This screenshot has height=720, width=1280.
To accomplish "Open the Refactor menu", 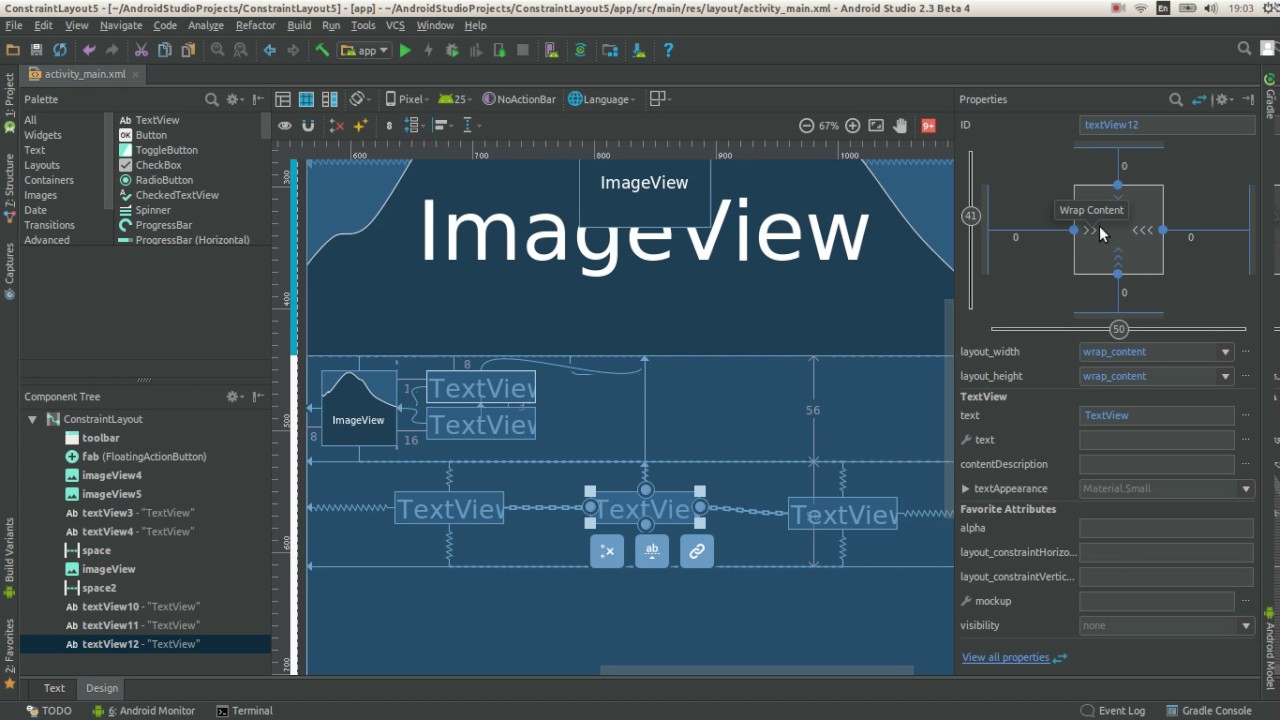I will coord(255,25).
